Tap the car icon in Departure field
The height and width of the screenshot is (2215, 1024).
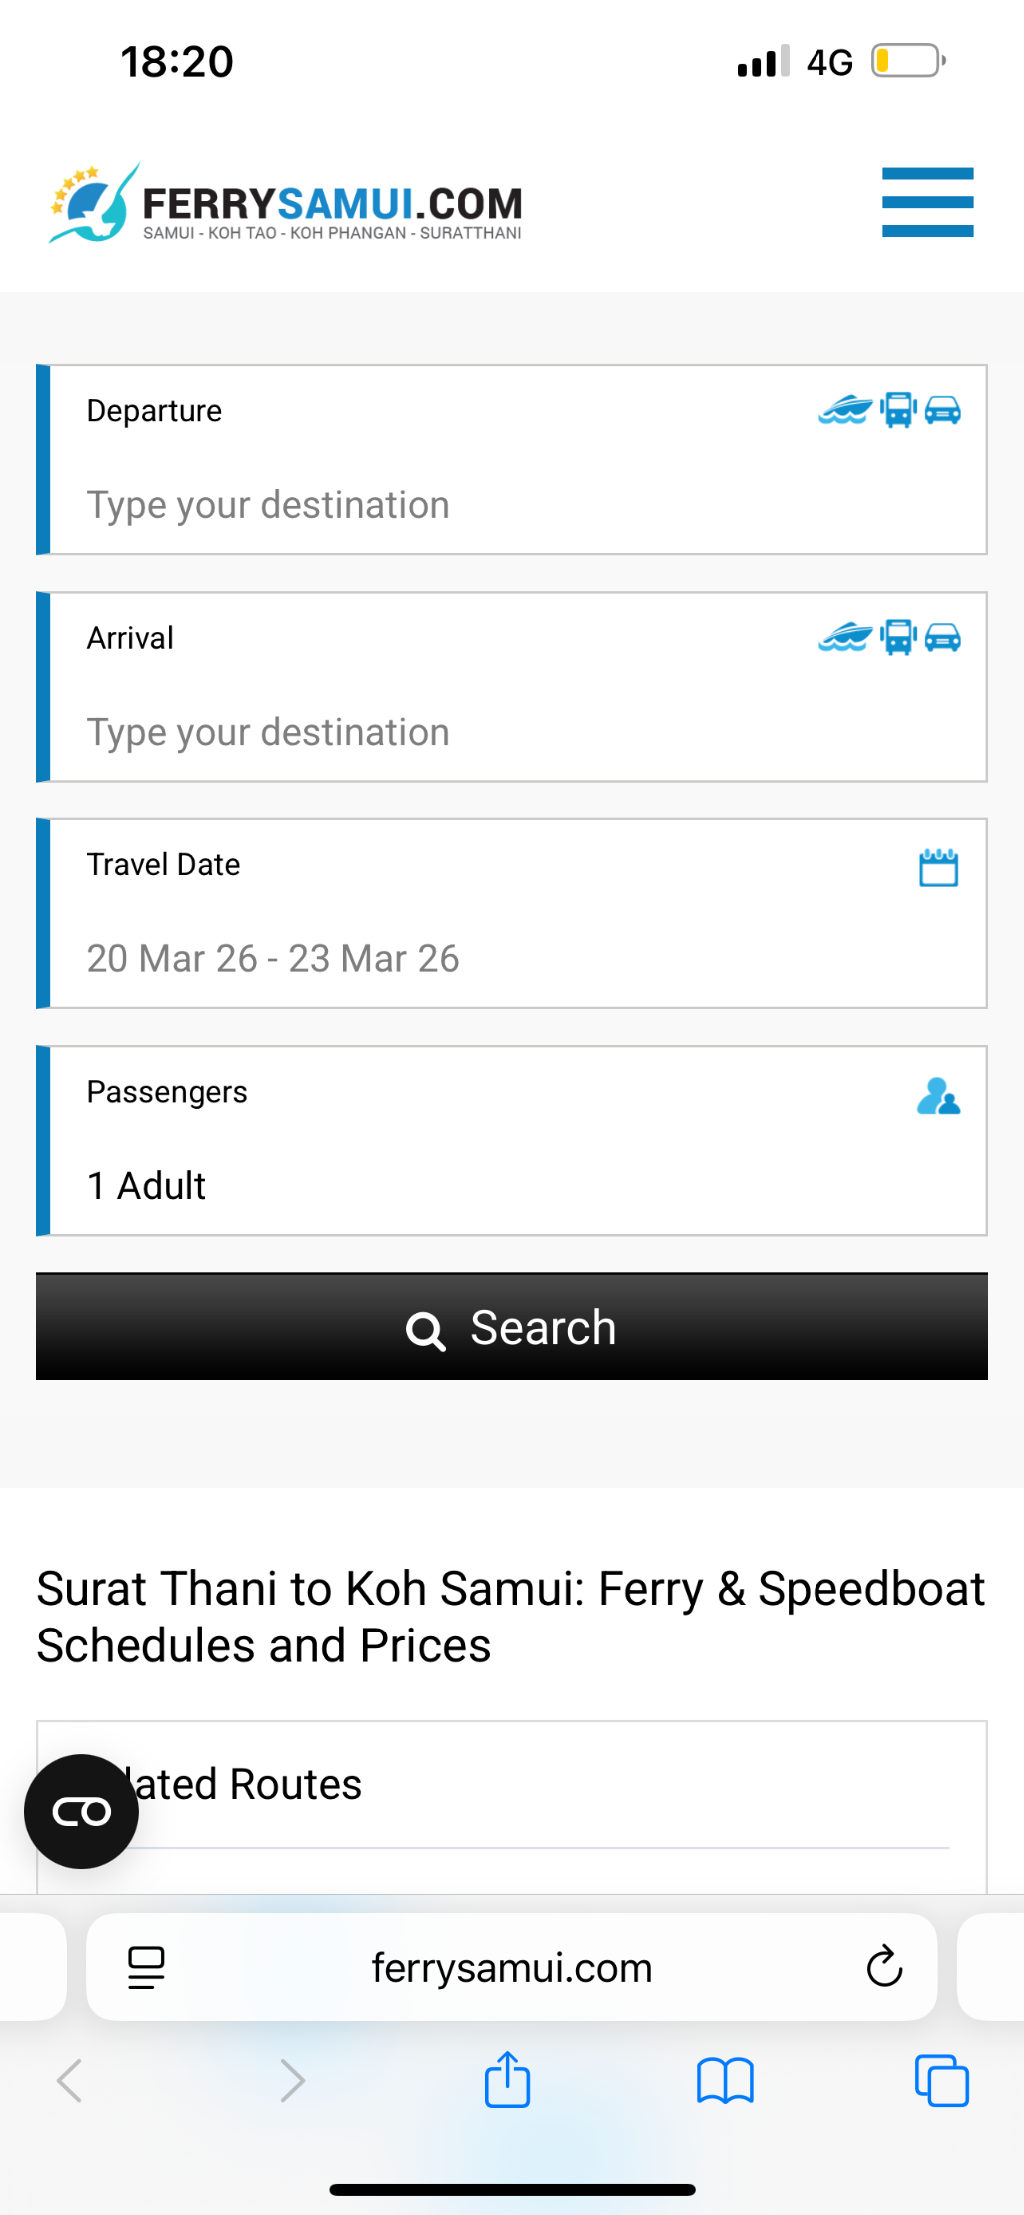tap(943, 410)
